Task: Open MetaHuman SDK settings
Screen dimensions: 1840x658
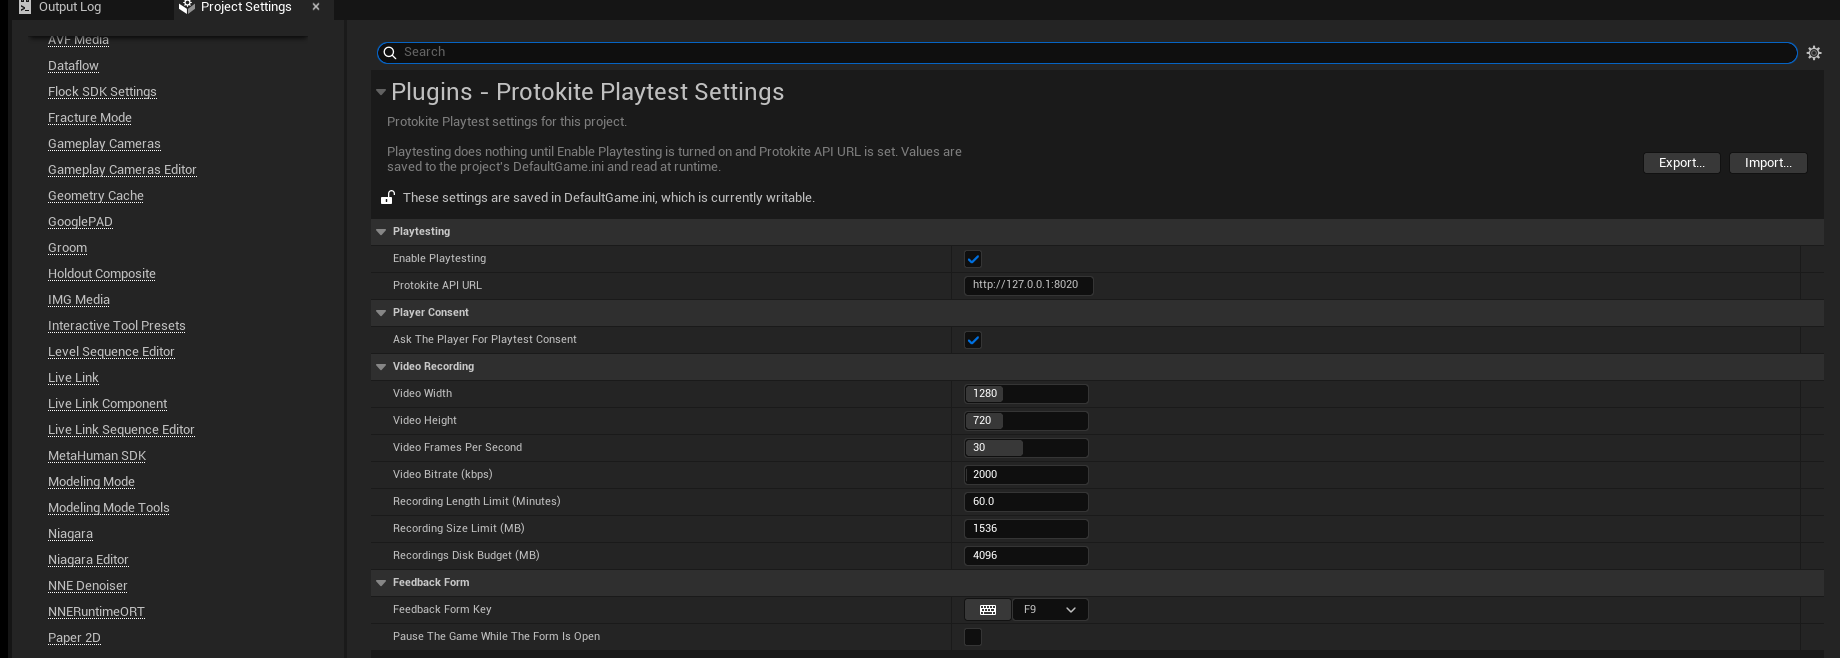Action: (97, 456)
